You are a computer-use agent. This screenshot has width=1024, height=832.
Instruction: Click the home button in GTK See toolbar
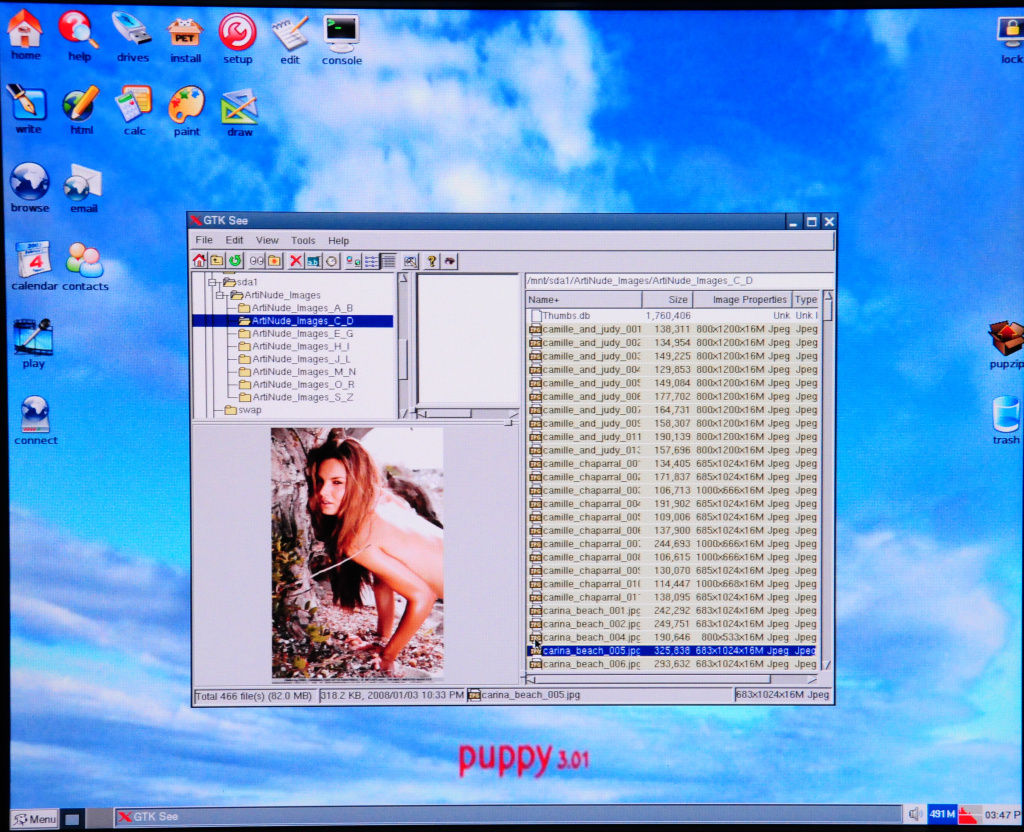pos(199,261)
